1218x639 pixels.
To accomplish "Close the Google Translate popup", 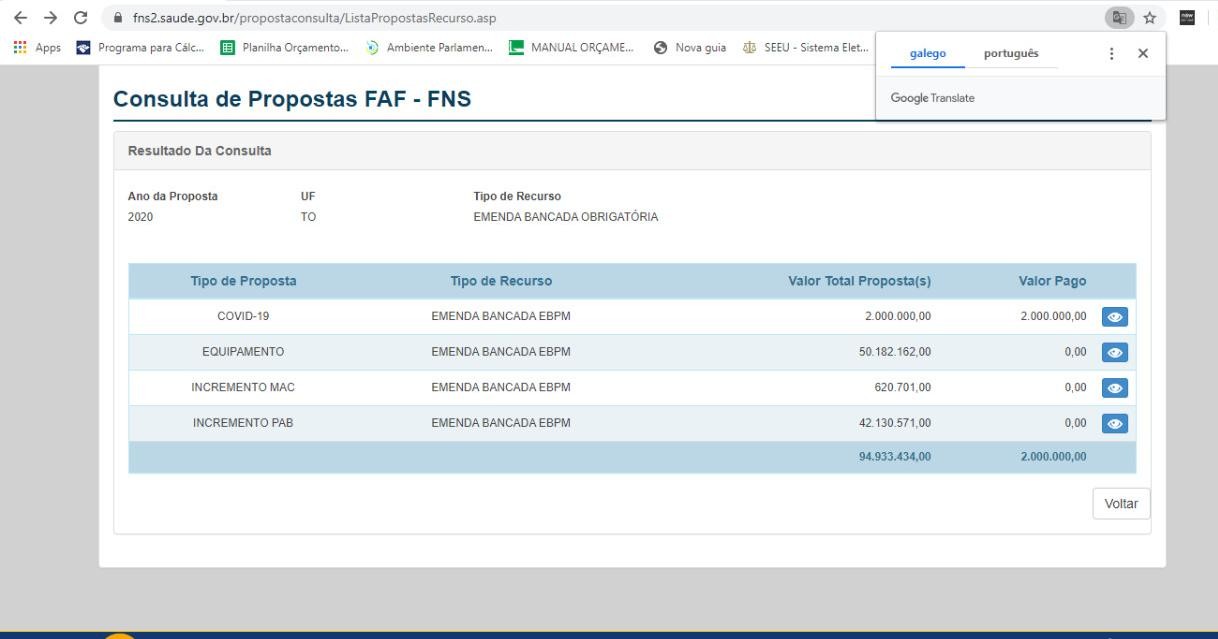I will click(1143, 53).
